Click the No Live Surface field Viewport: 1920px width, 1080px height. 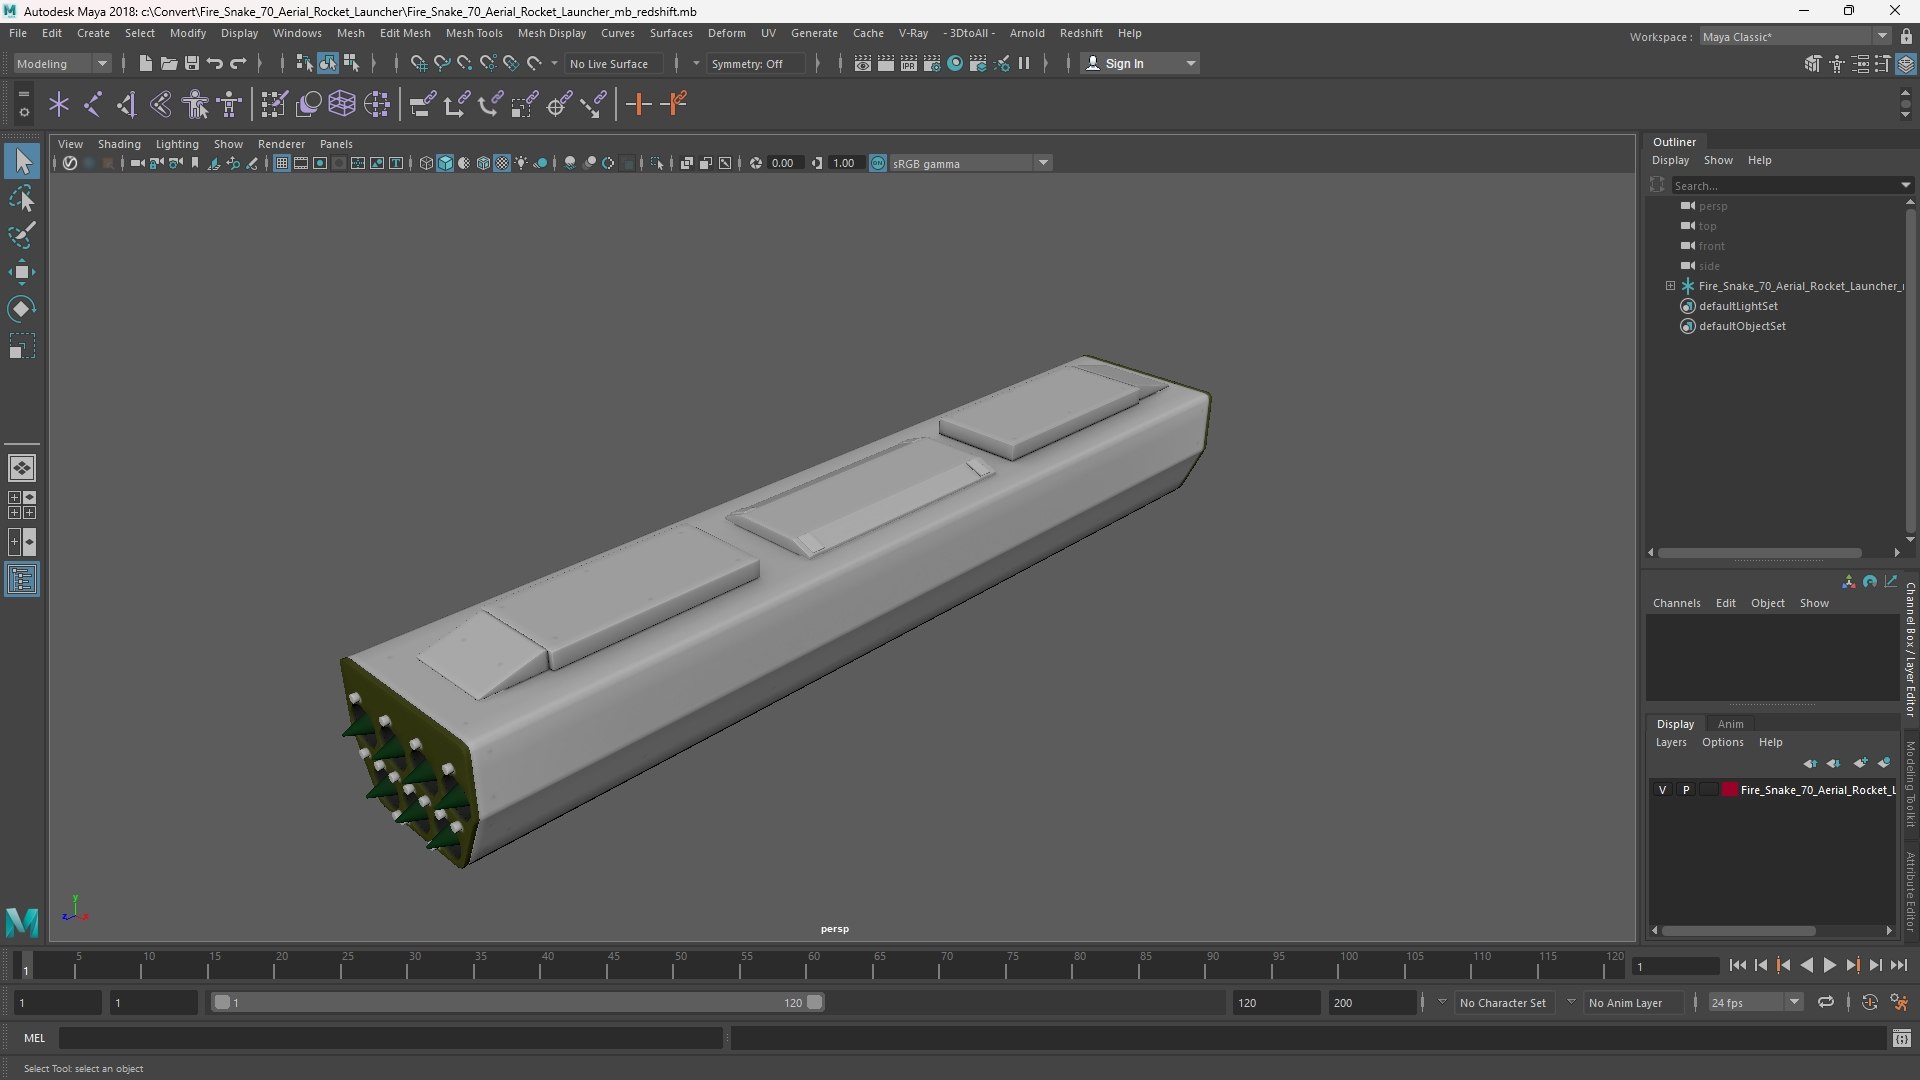[x=612, y=63]
